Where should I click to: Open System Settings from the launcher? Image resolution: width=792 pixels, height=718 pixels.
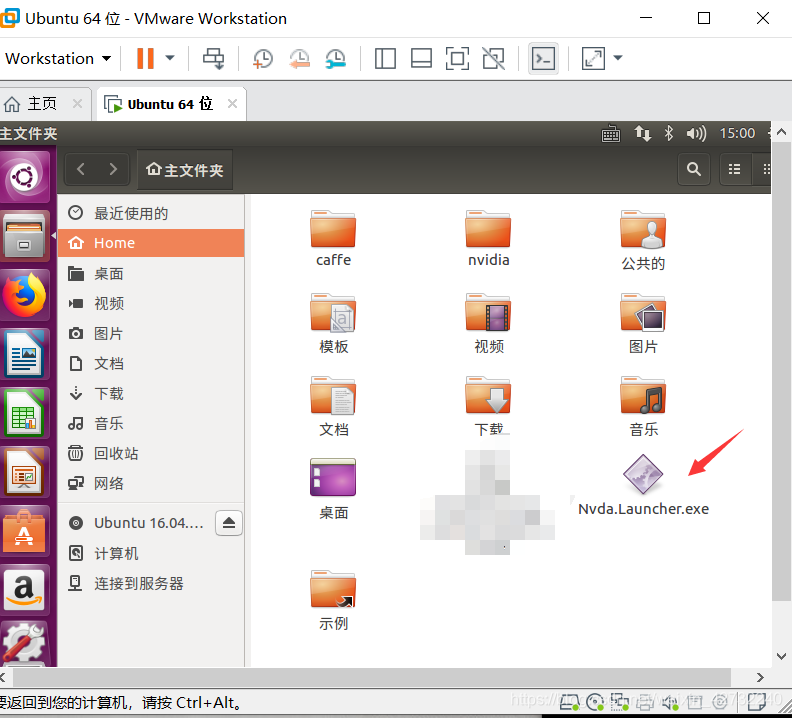24,643
